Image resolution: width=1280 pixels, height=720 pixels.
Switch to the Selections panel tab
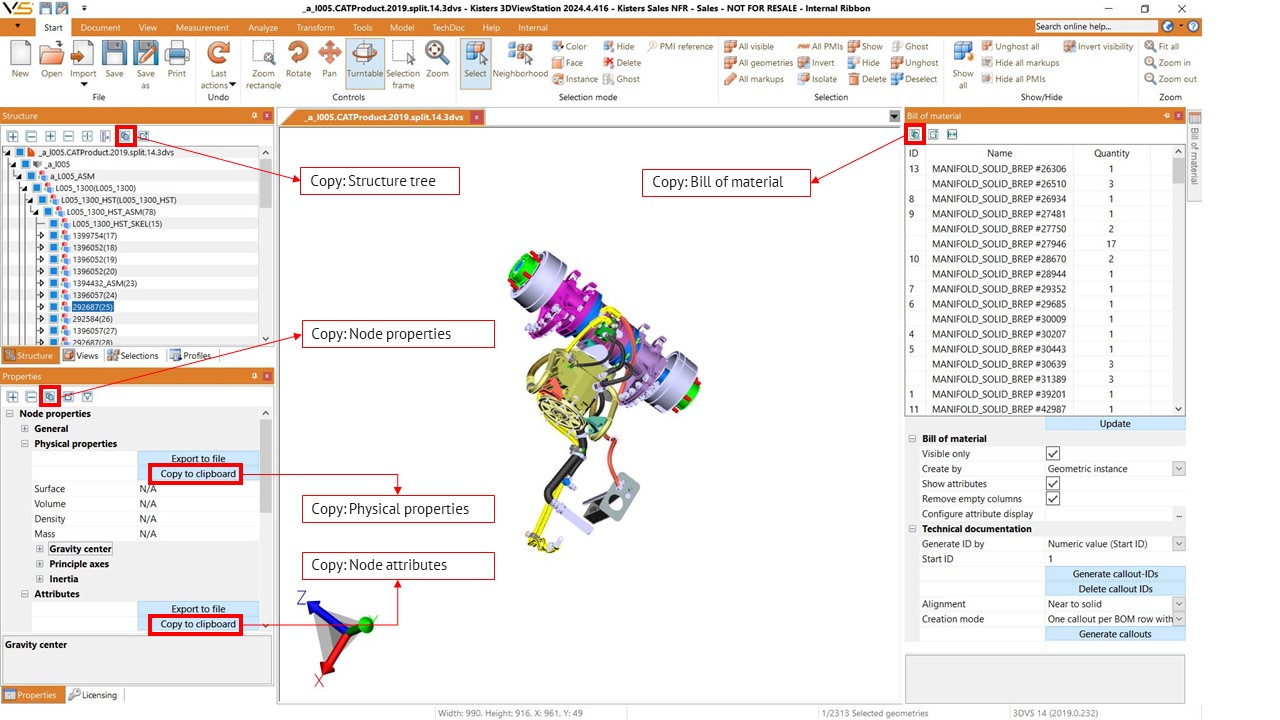pyautogui.click(x=133, y=355)
